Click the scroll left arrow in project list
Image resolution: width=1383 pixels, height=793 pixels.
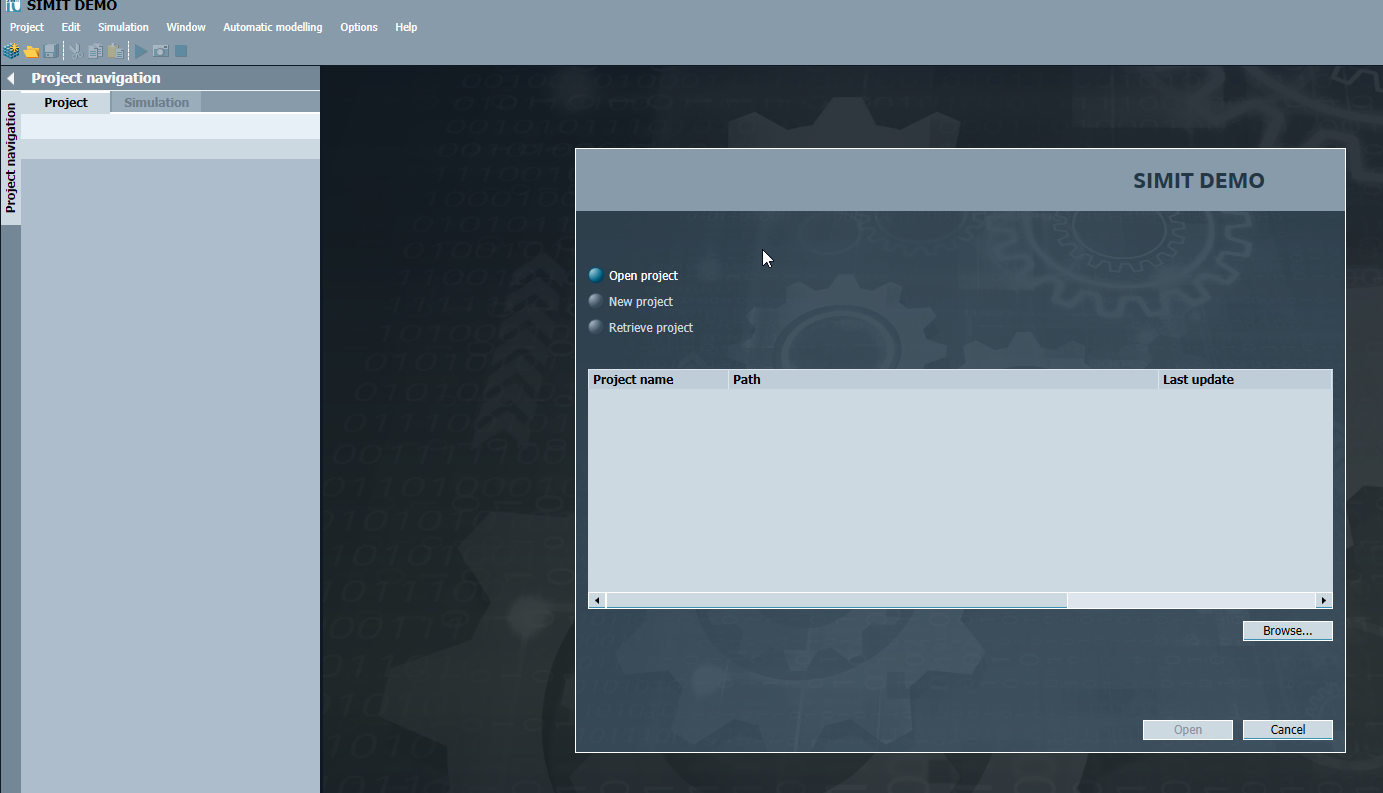click(597, 600)
